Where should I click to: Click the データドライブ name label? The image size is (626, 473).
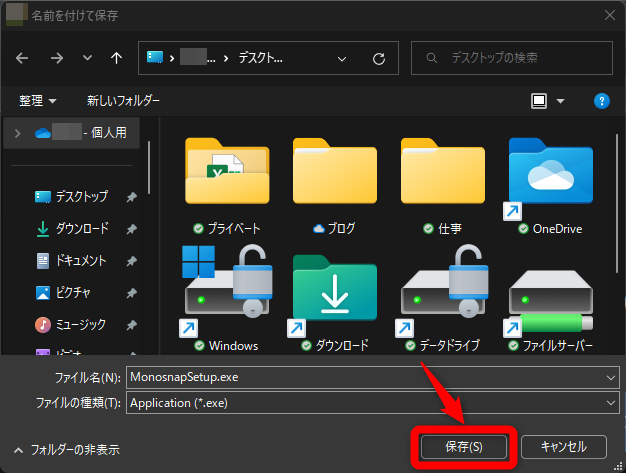click(450, 345)
